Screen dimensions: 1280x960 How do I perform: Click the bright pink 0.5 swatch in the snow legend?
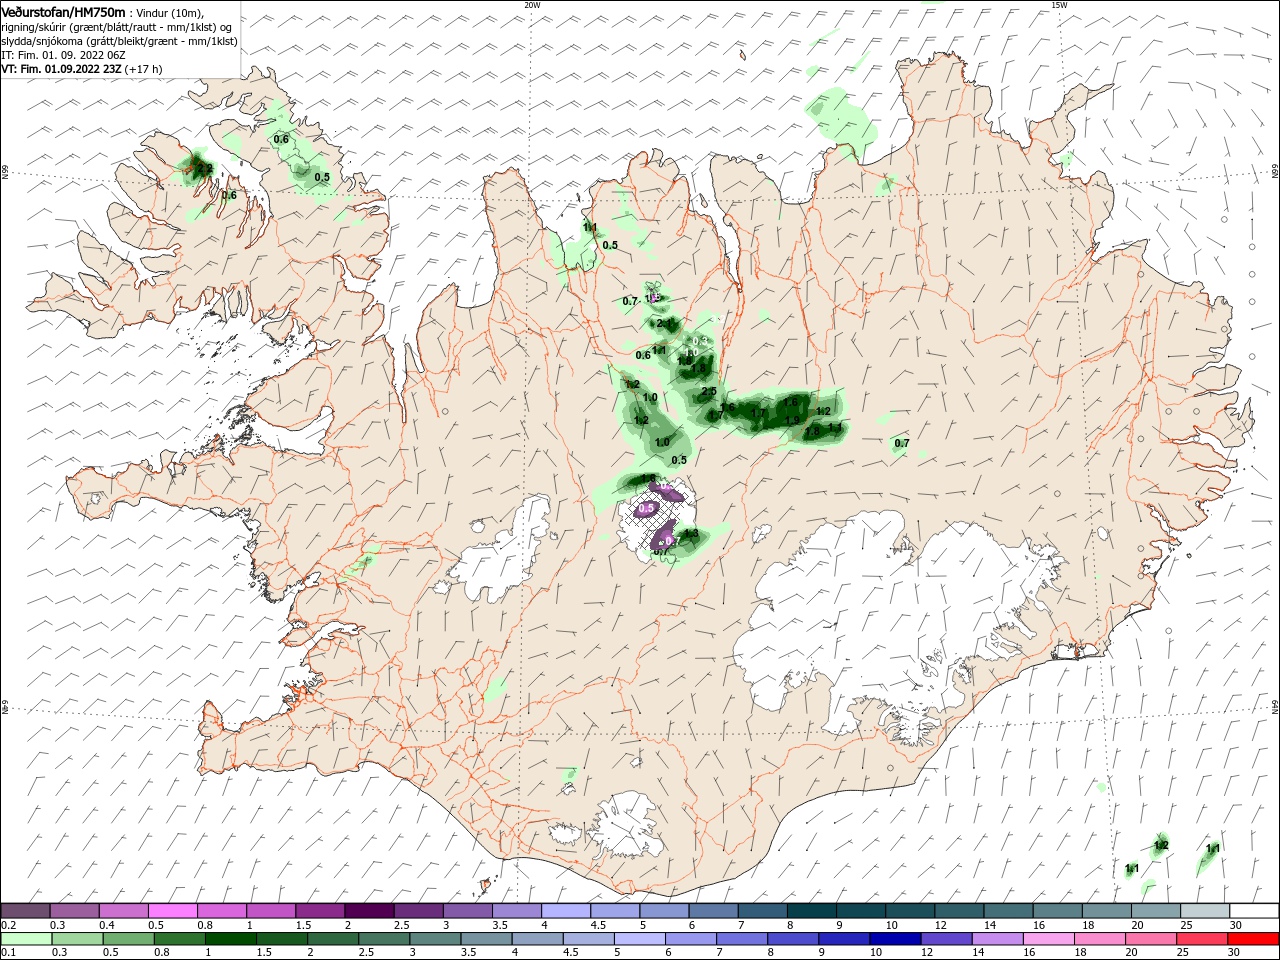pyautogui.click(x=173, y=911)
